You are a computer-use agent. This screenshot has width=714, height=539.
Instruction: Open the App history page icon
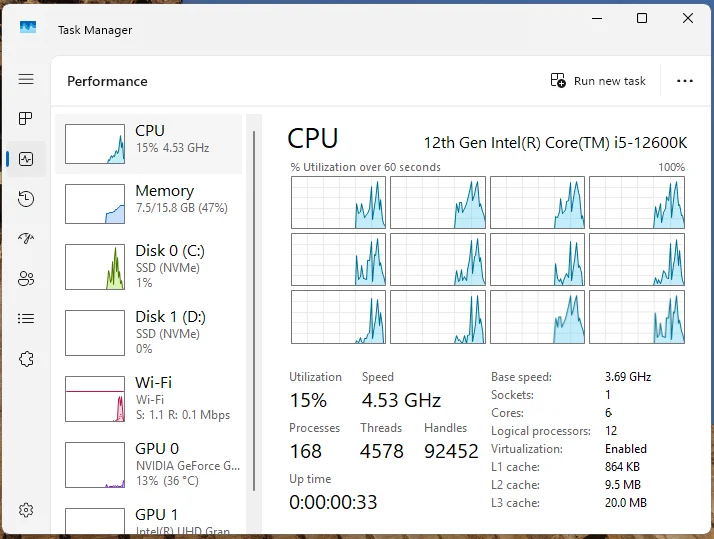coord(26,199)
